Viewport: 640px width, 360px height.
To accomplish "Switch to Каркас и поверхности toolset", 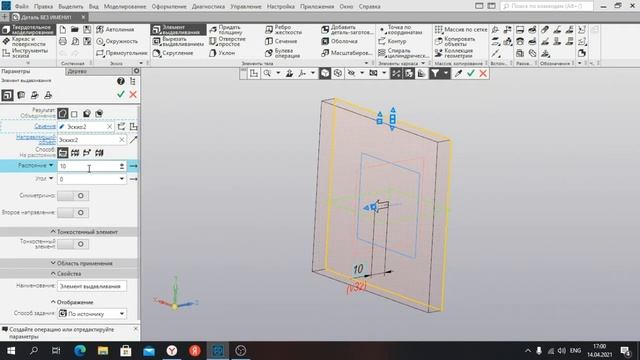I will click(28, 41).
